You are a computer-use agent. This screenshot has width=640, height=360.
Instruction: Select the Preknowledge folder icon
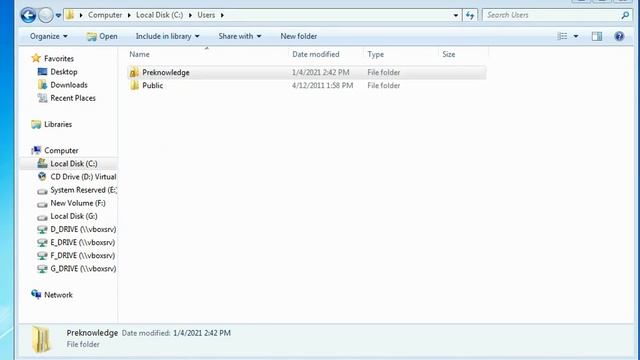134,73
